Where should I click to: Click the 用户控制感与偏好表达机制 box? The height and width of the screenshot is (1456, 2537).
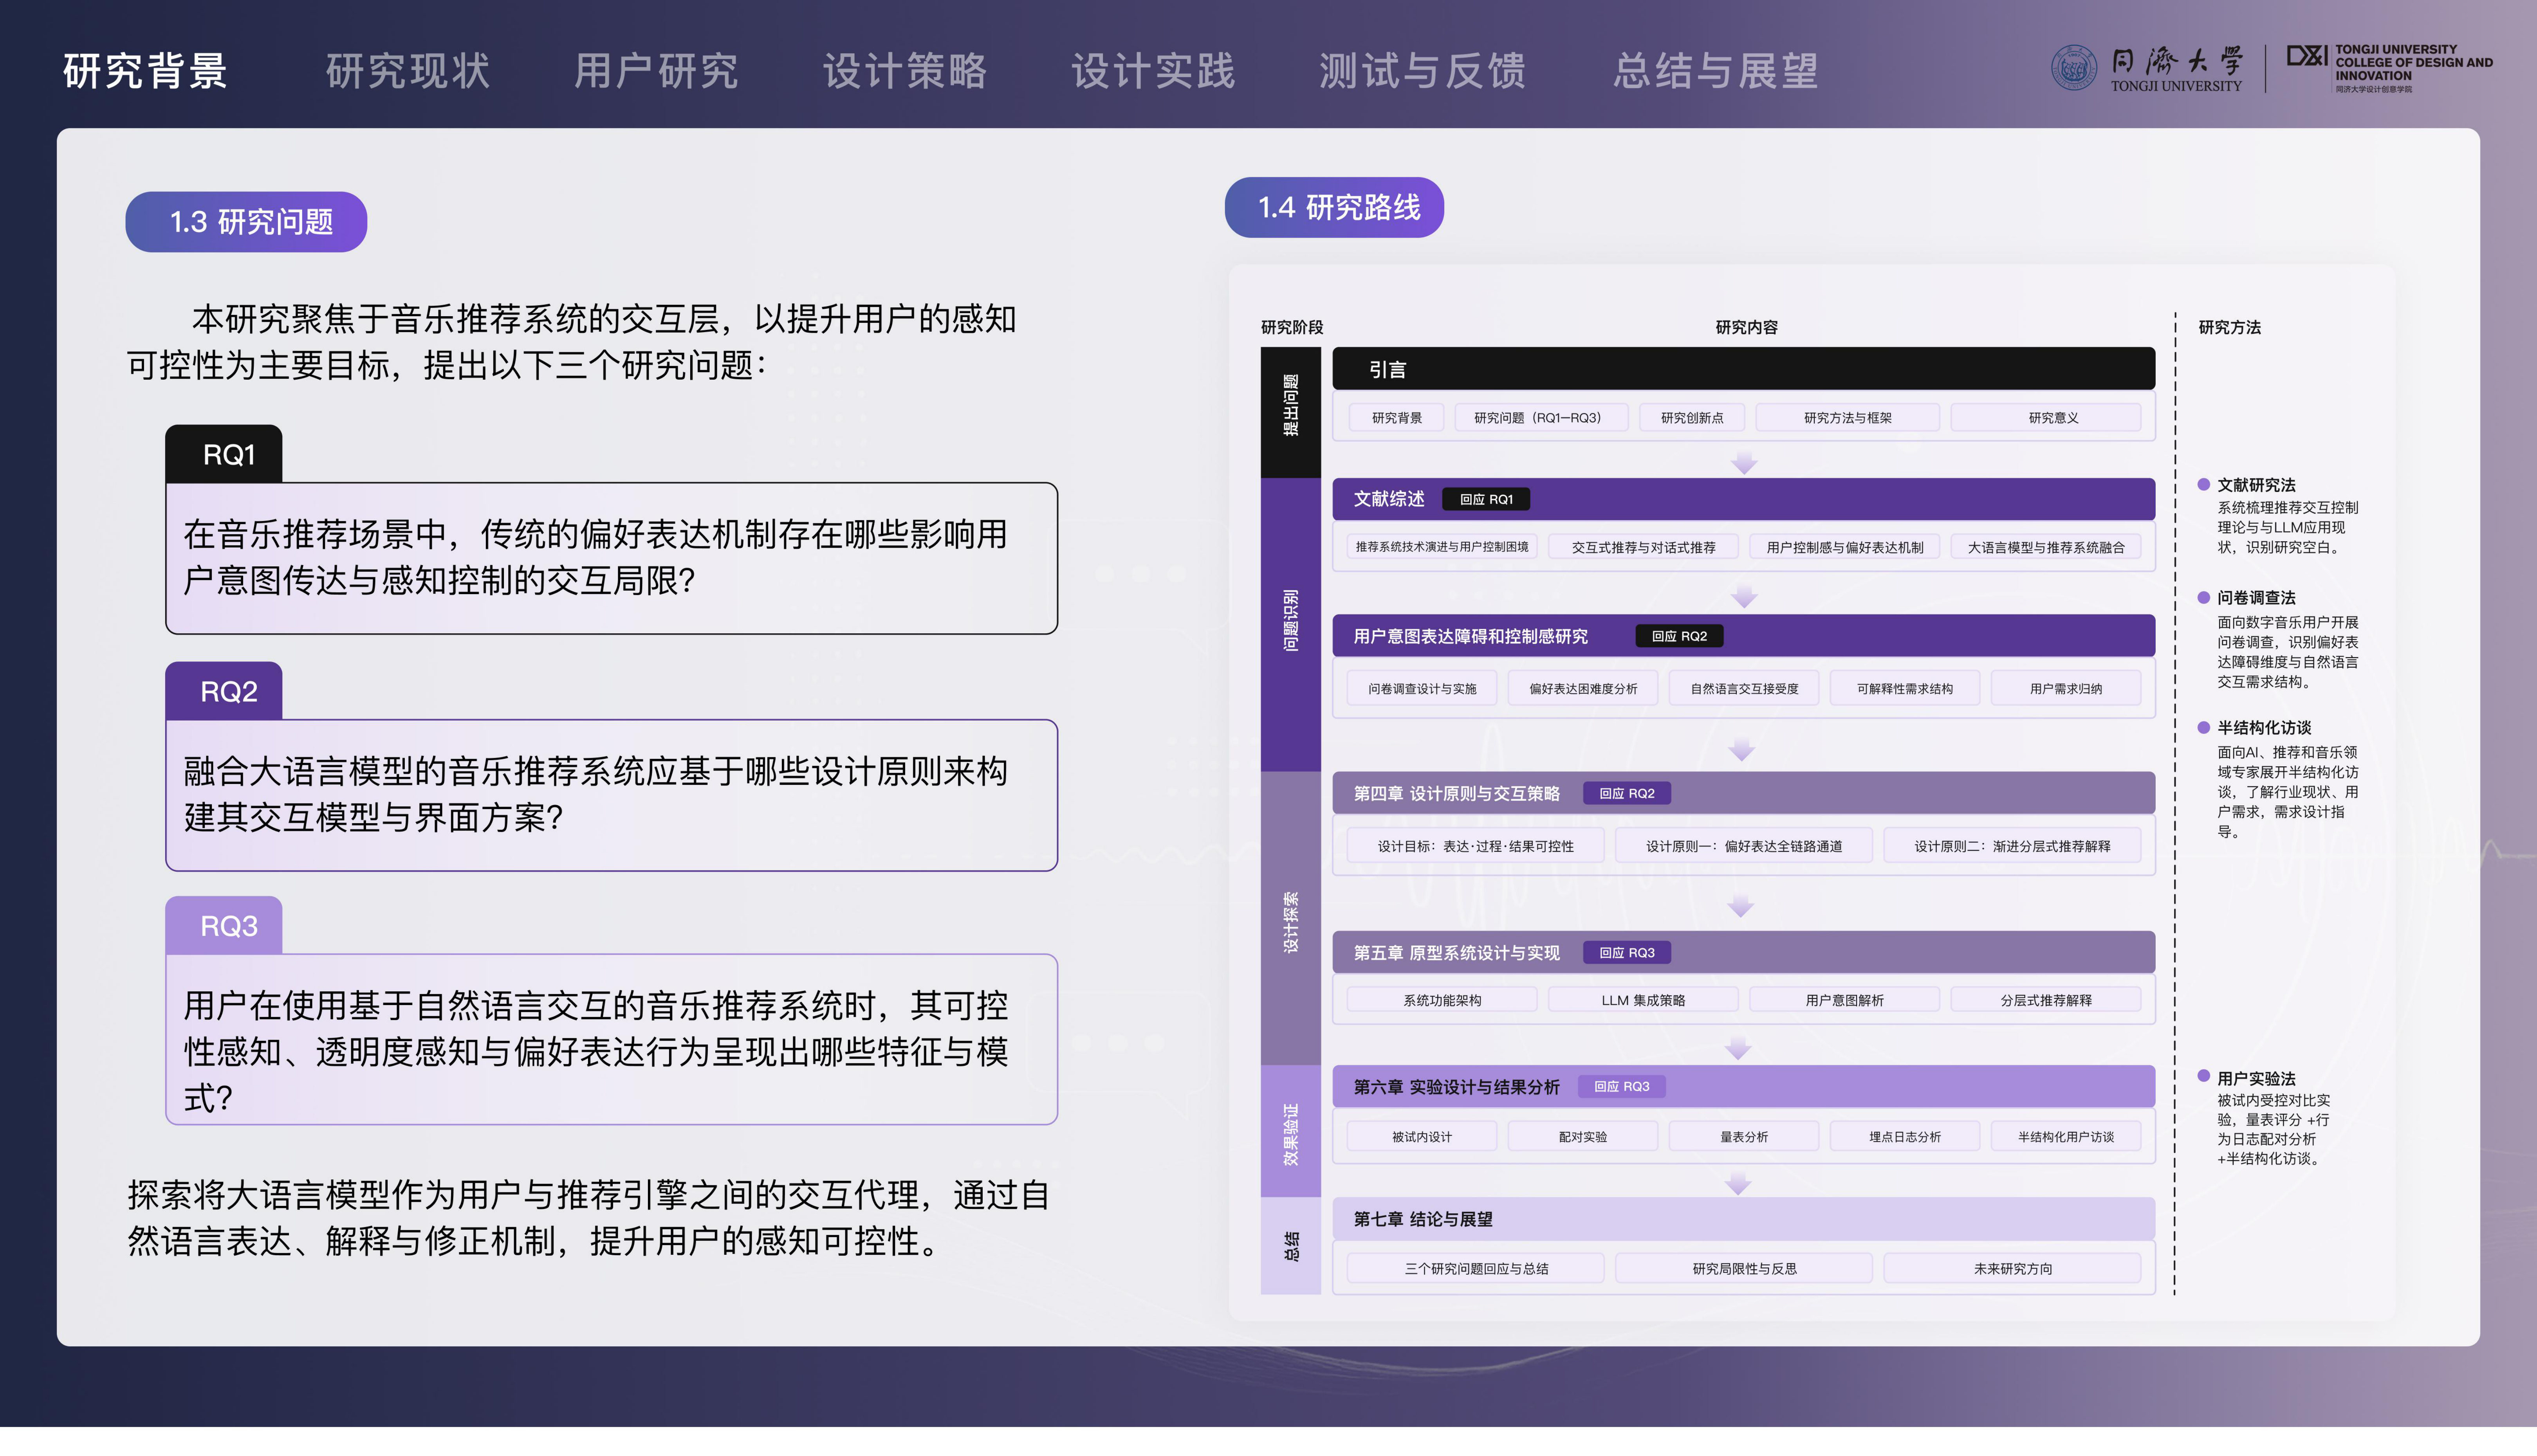point(1844,547)
